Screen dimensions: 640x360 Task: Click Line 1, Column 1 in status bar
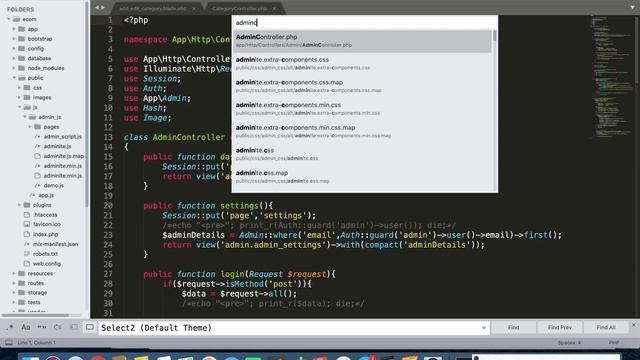point(36,343)
